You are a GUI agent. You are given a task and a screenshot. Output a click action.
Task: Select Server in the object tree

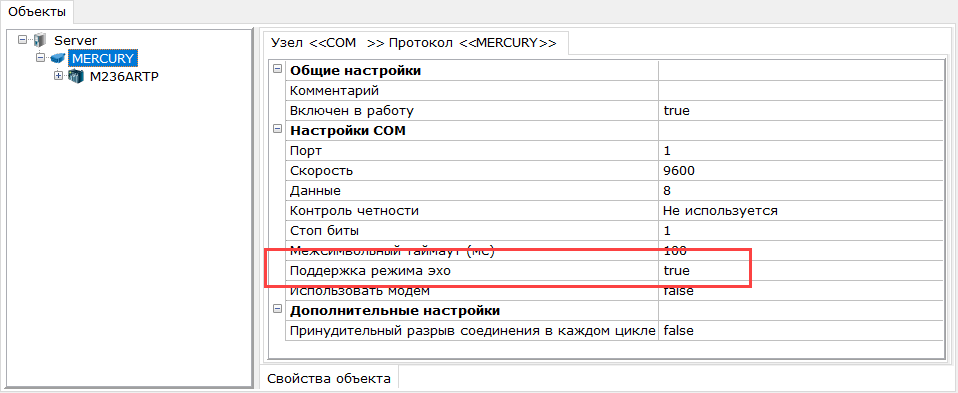(76, 40)
